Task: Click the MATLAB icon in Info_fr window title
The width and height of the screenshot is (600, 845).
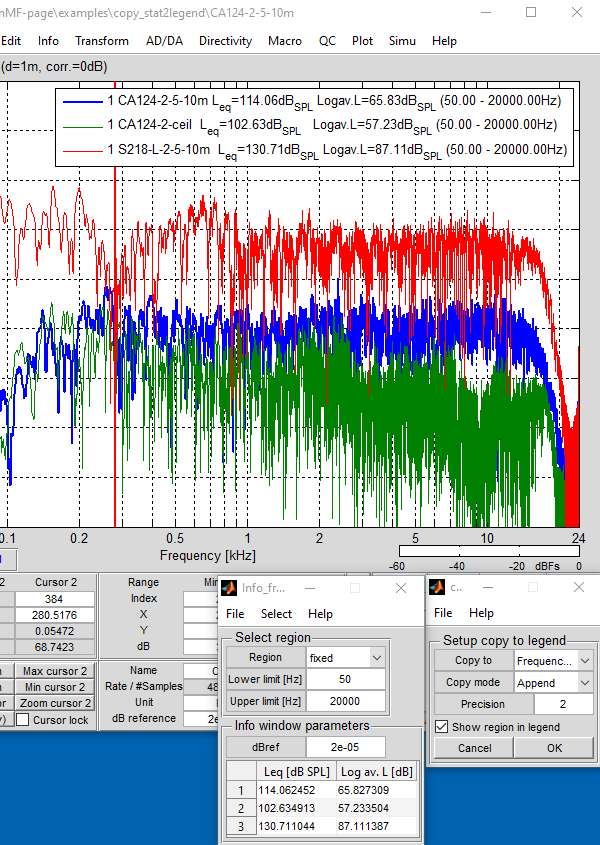Action: pyautogui.click(x=229, y=587)
